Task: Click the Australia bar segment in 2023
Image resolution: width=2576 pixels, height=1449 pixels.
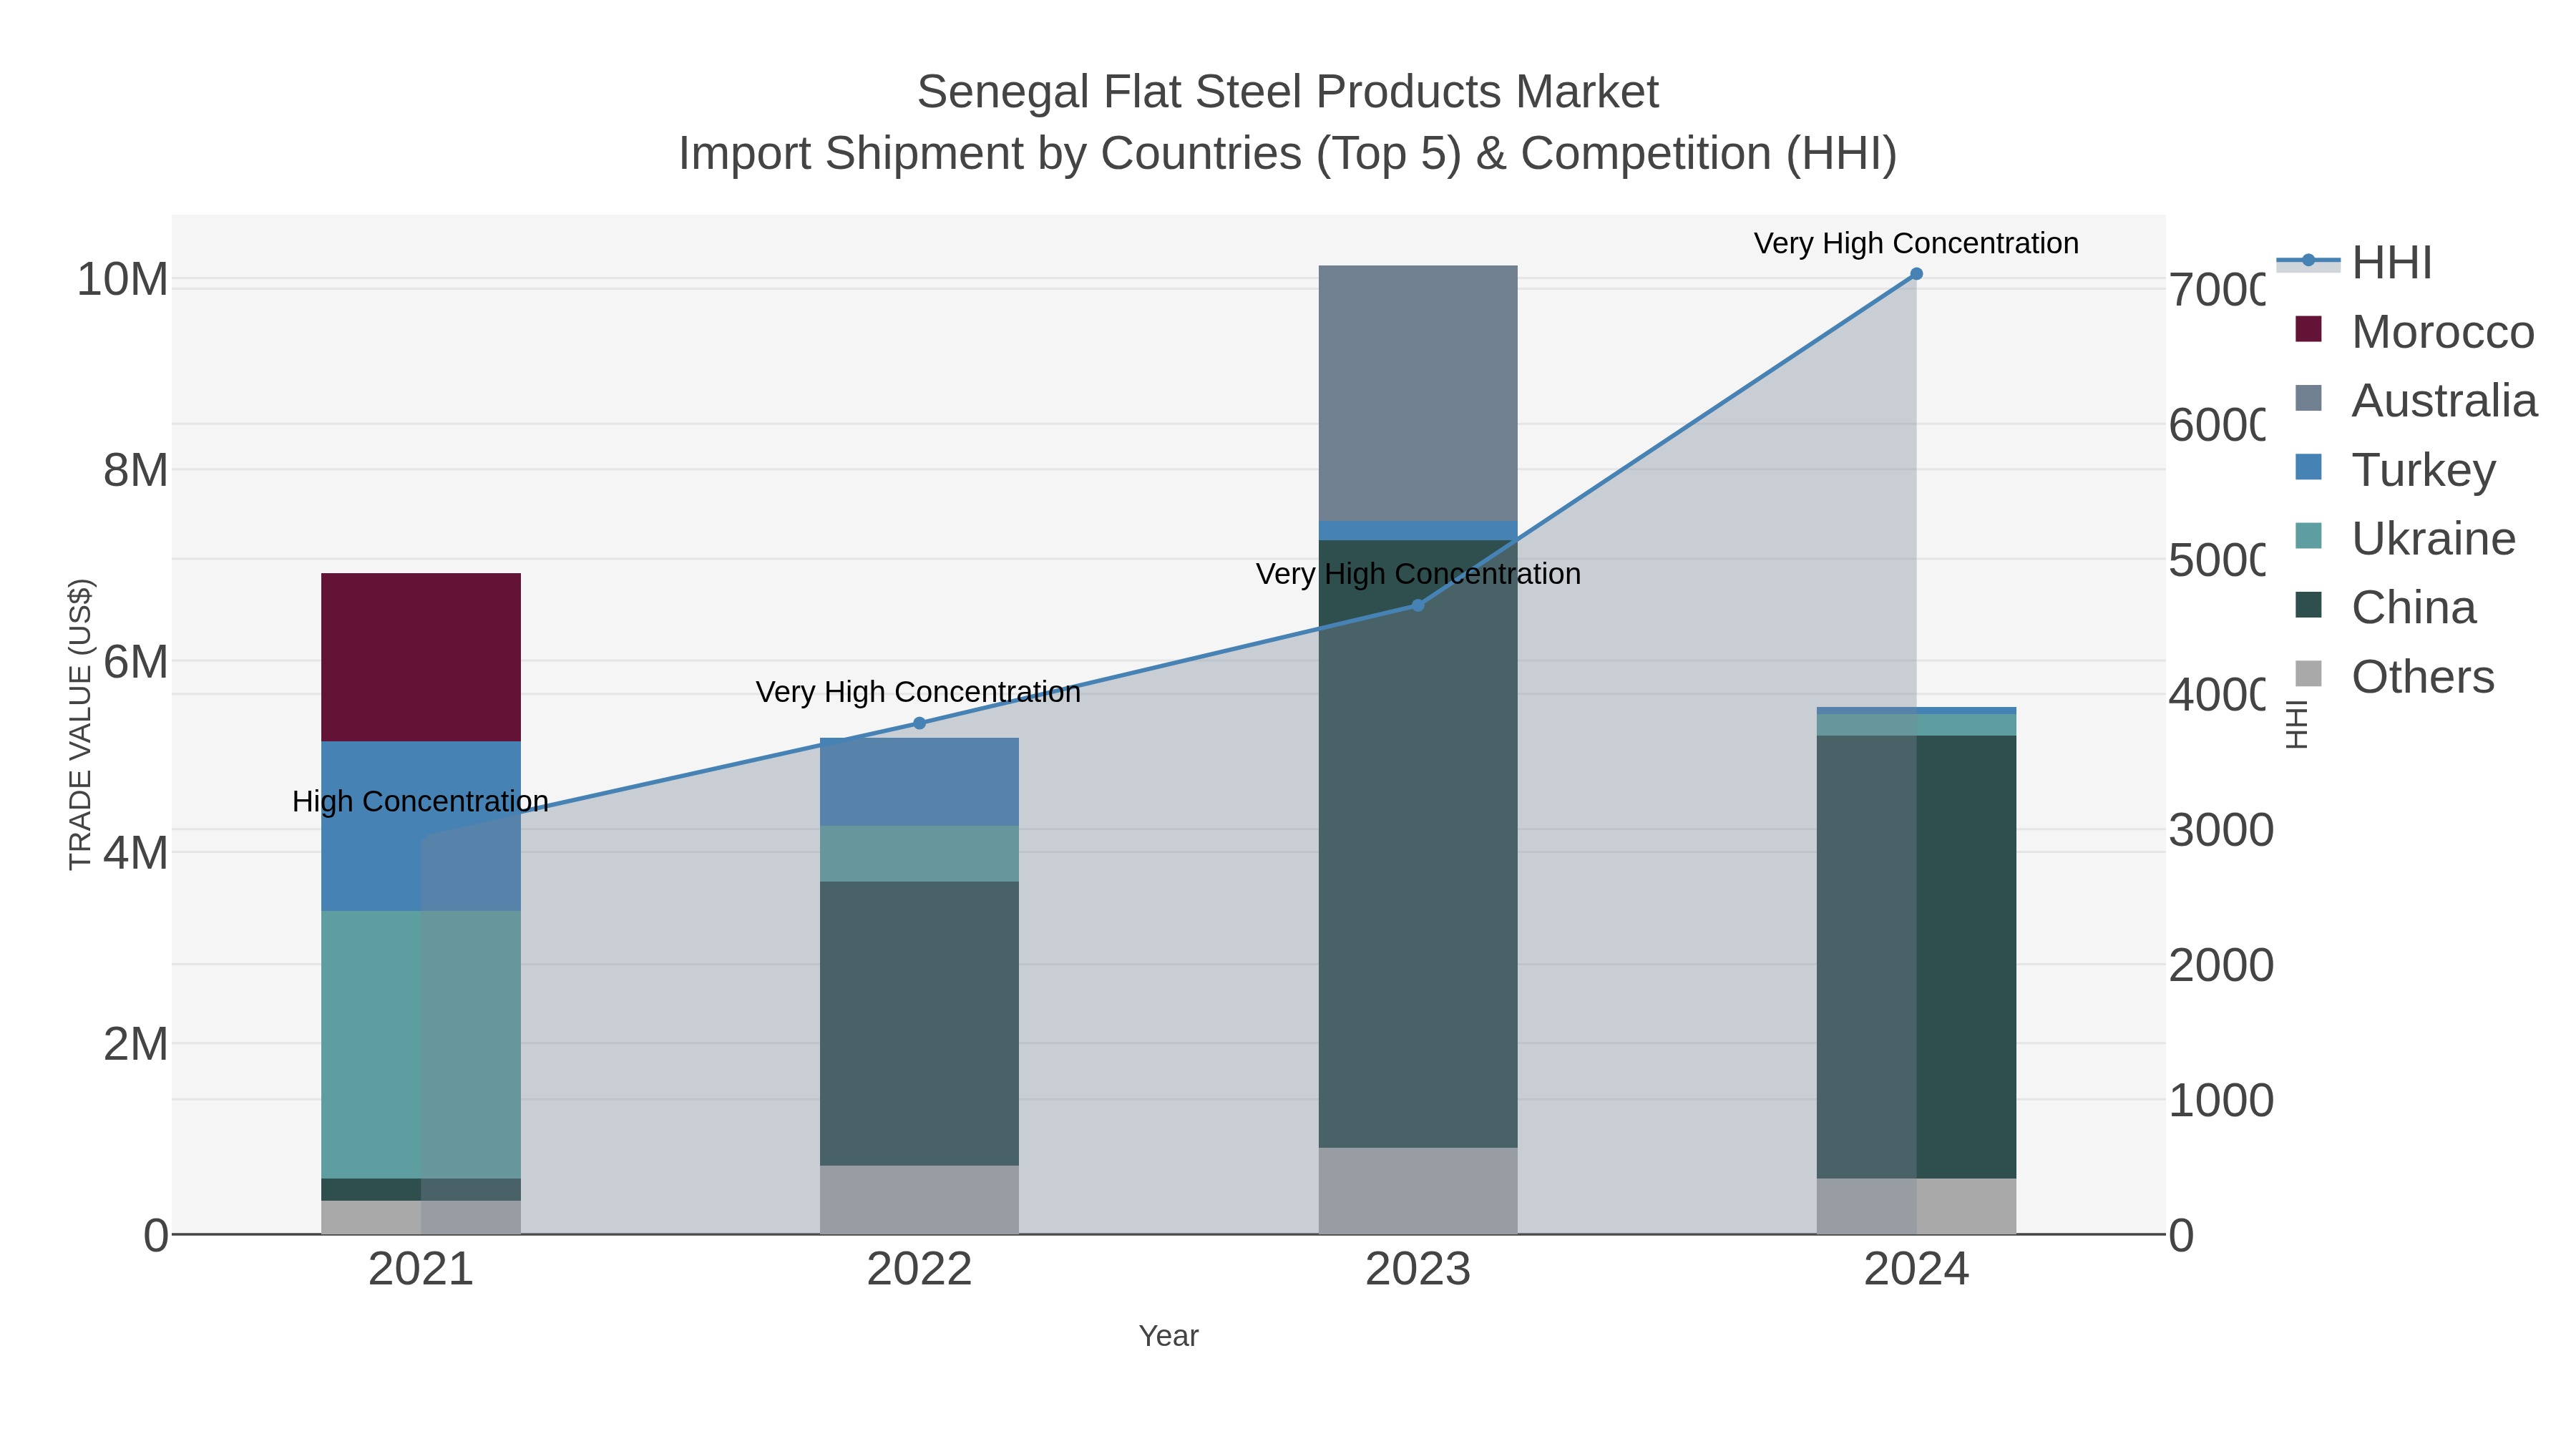Action: (1418, 393)
